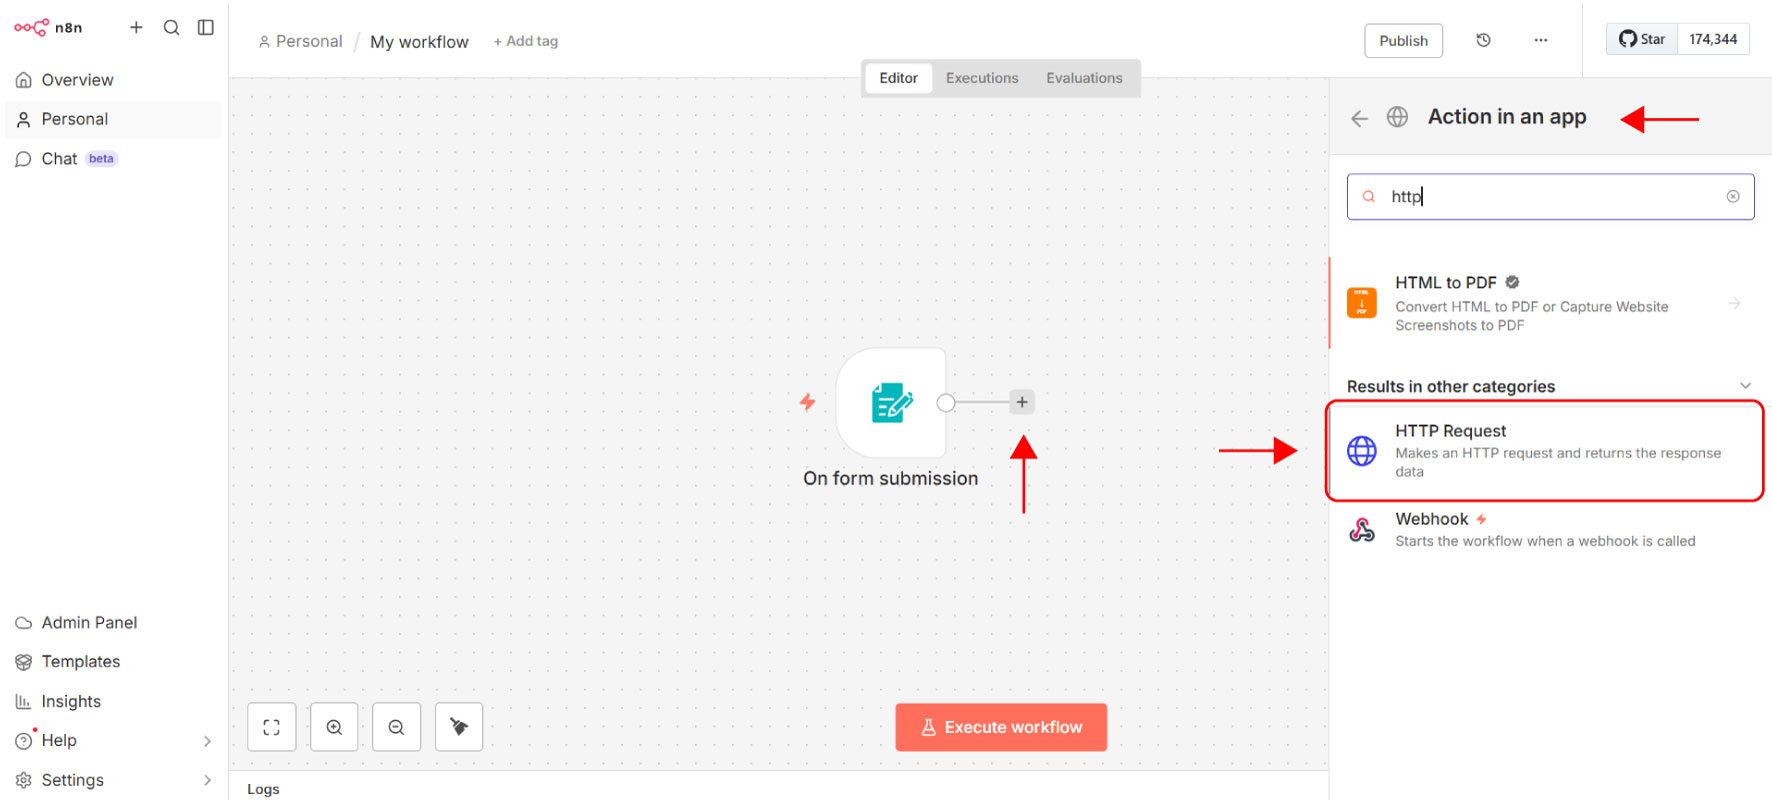Image resolution: width=1772 pixels, height=800 pixels.
Task: Click the plus icon beside n8n logo
Action: coord(136,27)
